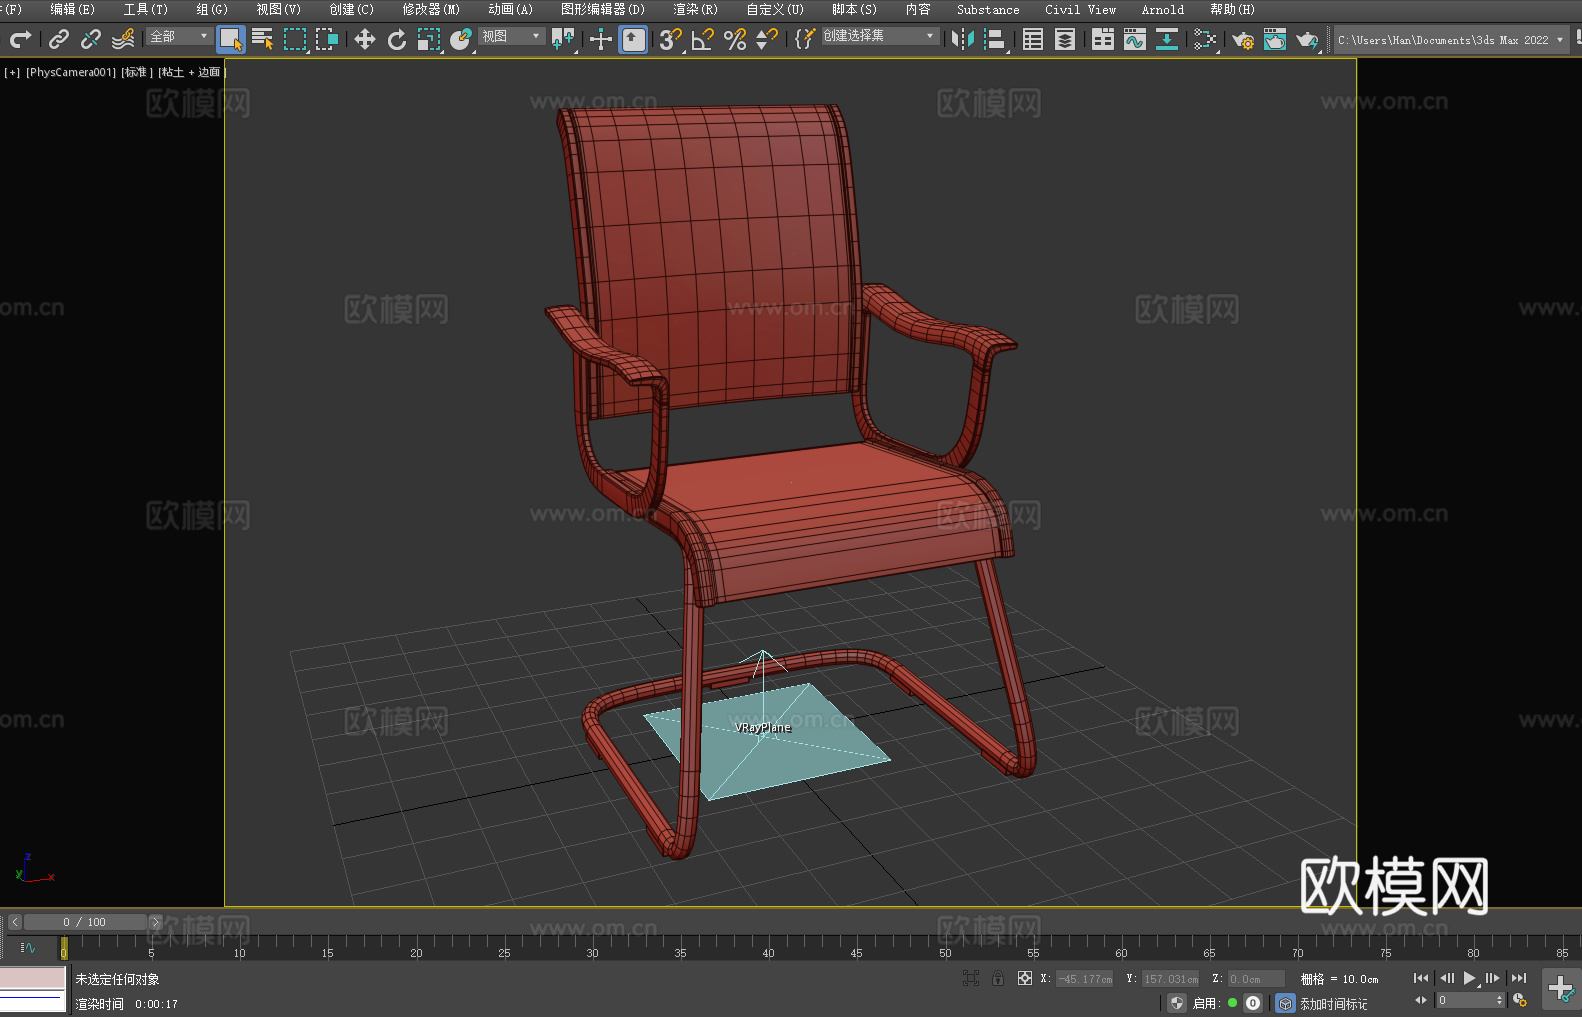This screenshot has height=1017, width=1582.
Task: Click the Play Animation button
Action: tap(1470, 978)
